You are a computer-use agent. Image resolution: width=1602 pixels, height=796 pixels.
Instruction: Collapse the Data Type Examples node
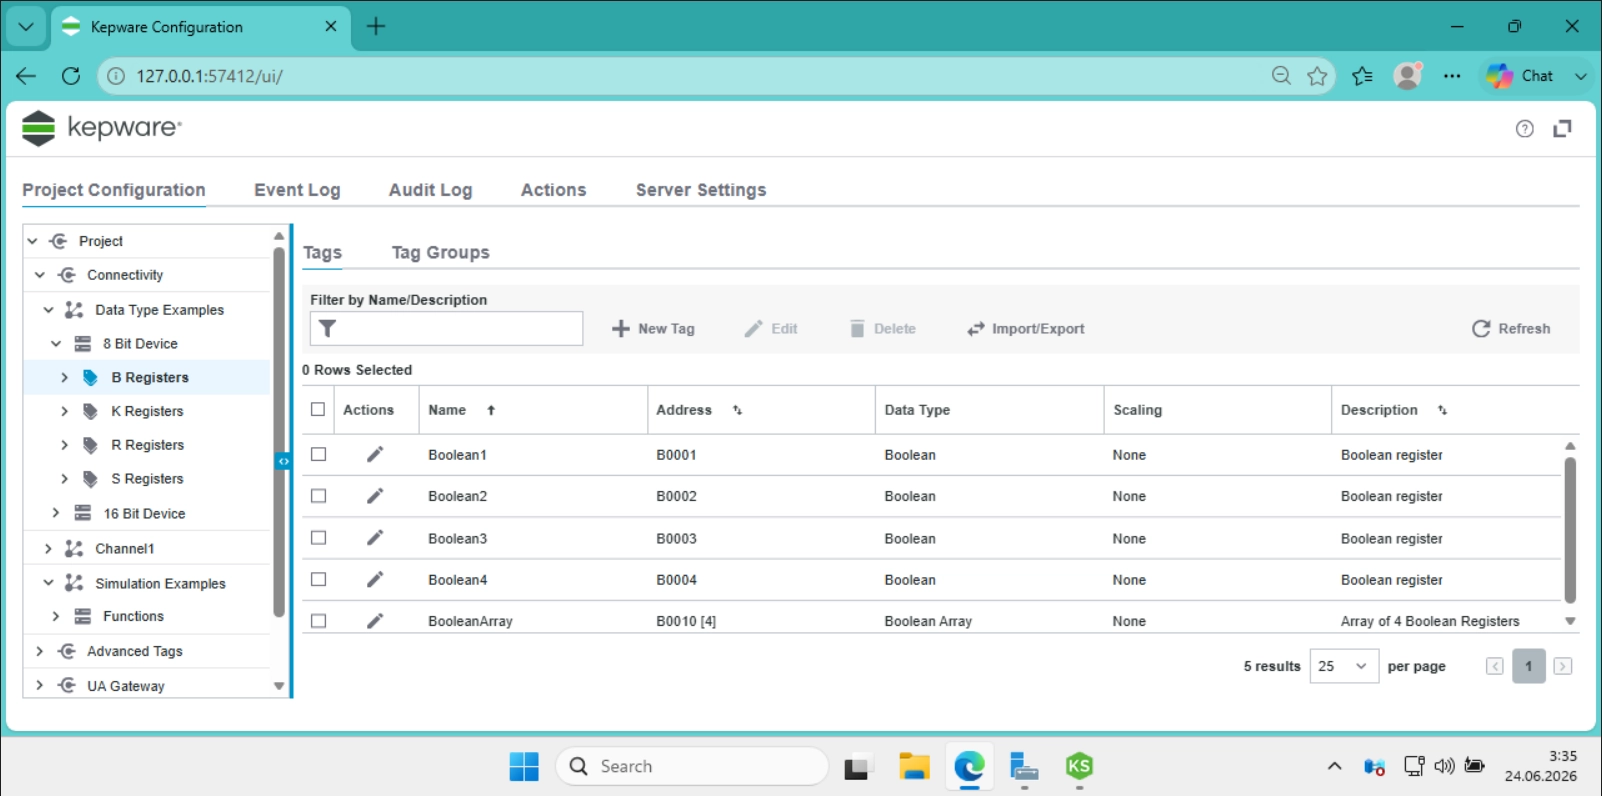[x=48, y=310]
